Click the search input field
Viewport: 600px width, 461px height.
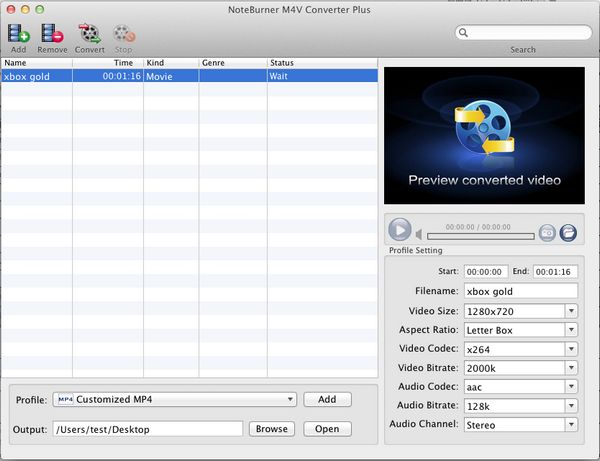(523, 33)
